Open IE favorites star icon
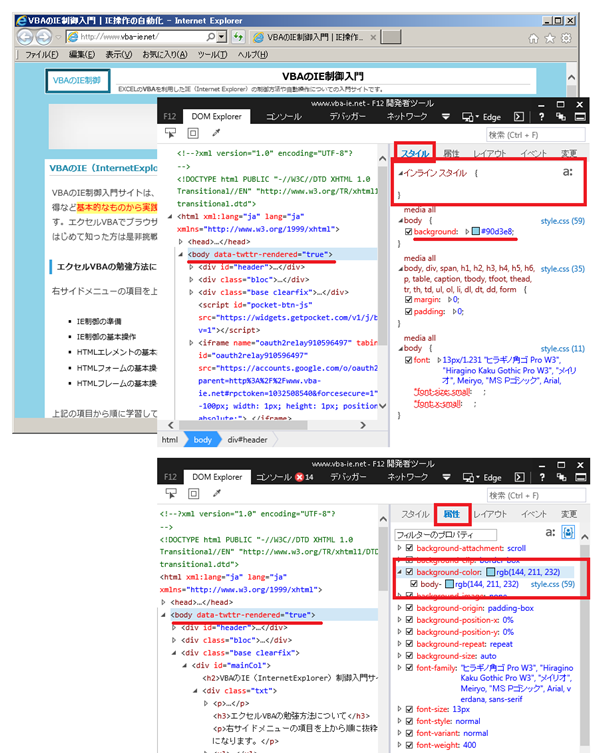This screenshot has height=753, width=600. click(x=550, y=38)
